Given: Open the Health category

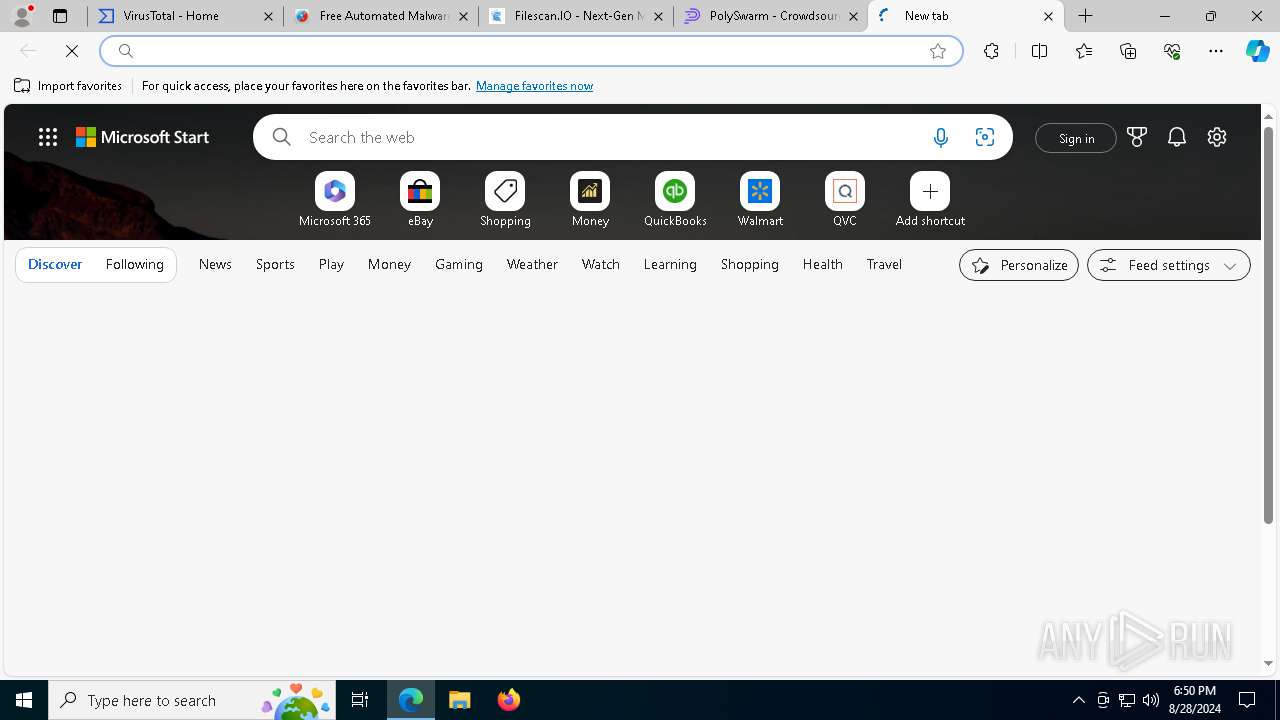Looking at the screenshot, I should click(x=822, y=265).
